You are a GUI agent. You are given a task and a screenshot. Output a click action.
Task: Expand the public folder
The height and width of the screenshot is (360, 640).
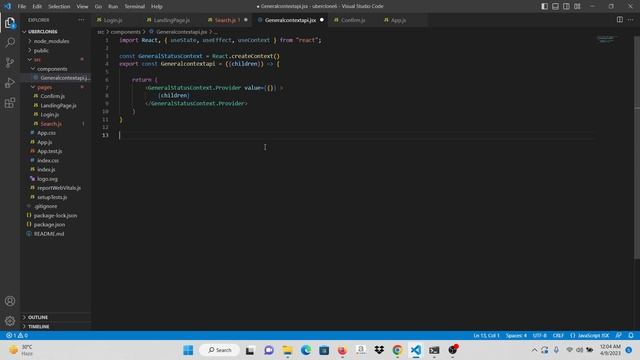(x=41, y=51)
